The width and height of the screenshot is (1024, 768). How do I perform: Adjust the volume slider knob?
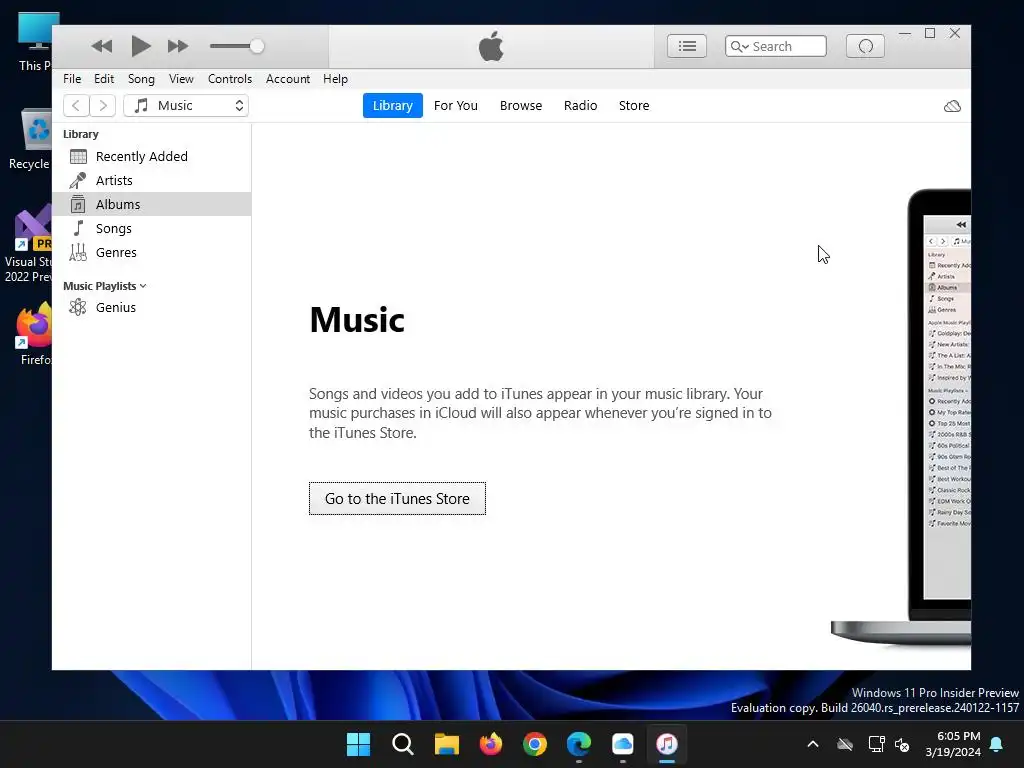click(x=257, y=46)
